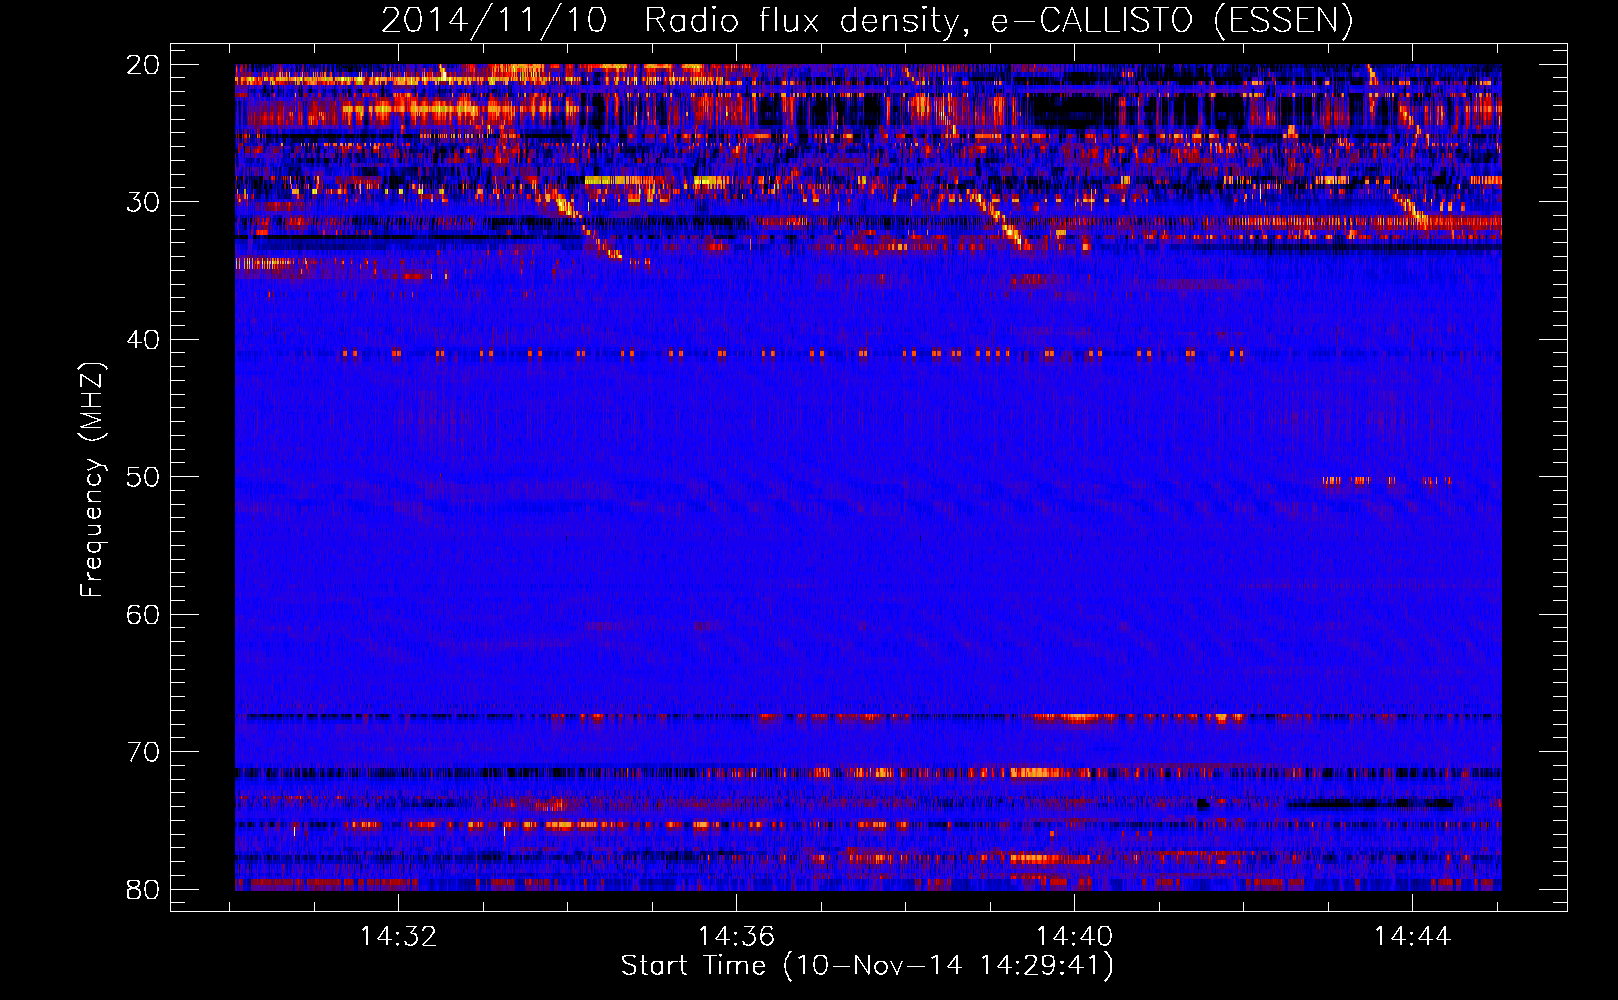Click the '80' frequency tick label
Screen dimensions: 1618x1000
(x=143, y=889)
